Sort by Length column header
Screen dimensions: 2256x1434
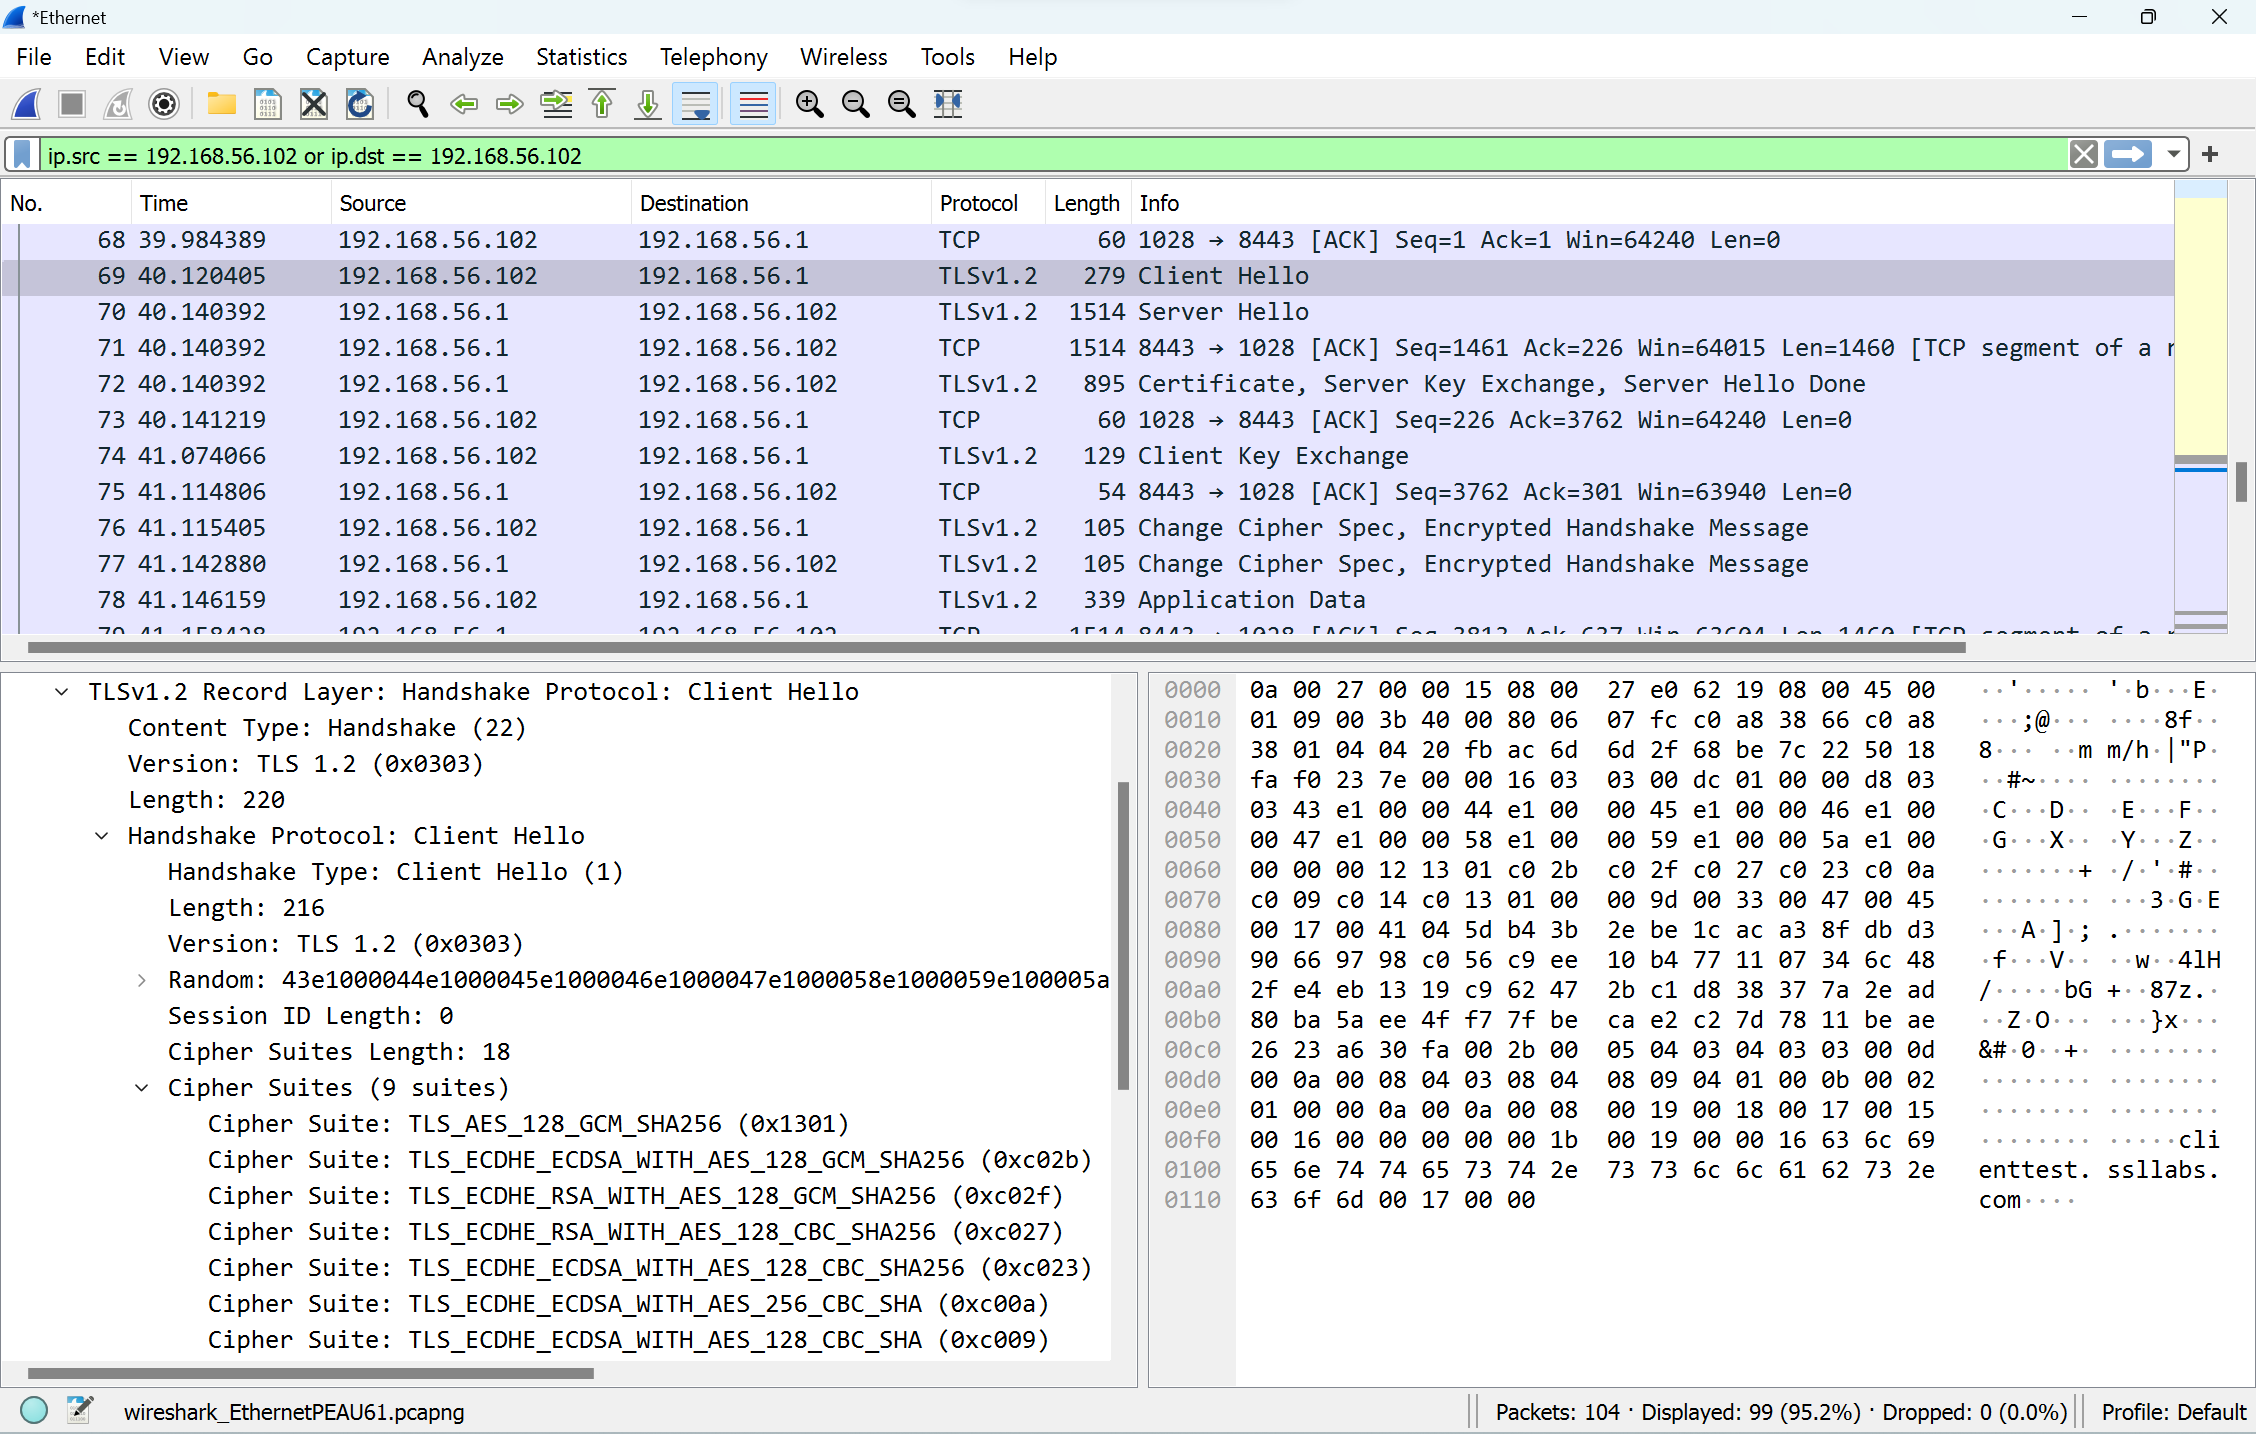pos(1088,203)
